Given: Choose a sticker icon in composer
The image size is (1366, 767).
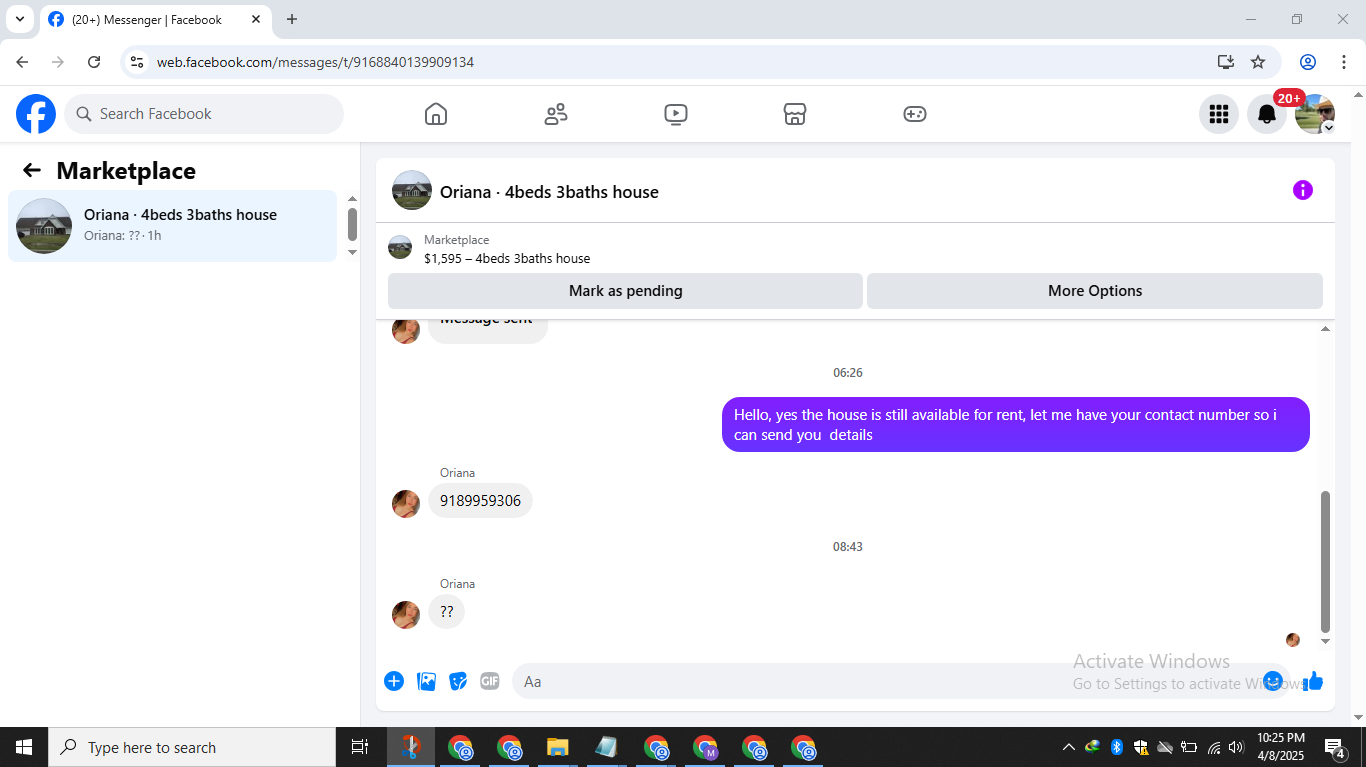Looking at the screenshot, I should point(459,681).
